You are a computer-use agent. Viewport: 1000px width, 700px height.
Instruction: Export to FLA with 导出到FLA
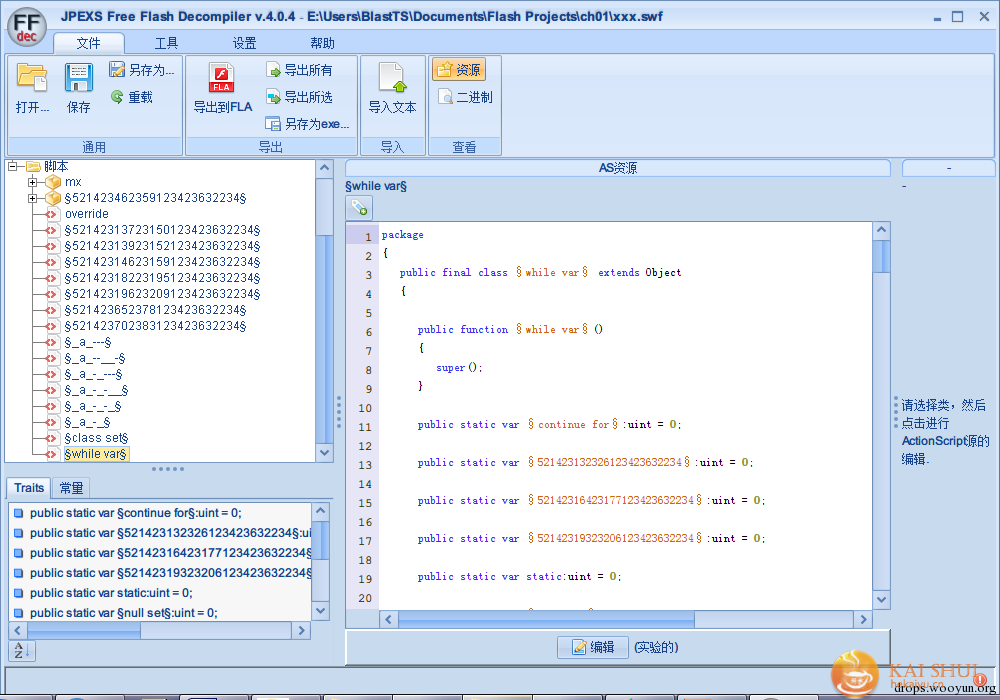[223, 89]
